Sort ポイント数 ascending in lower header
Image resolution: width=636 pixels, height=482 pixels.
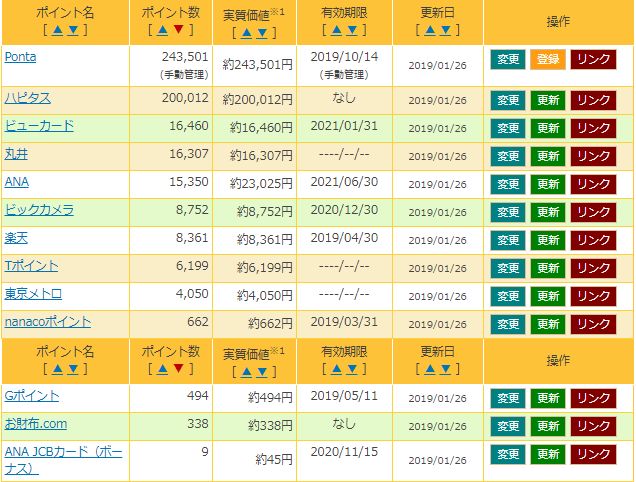[x=162, y=369]
